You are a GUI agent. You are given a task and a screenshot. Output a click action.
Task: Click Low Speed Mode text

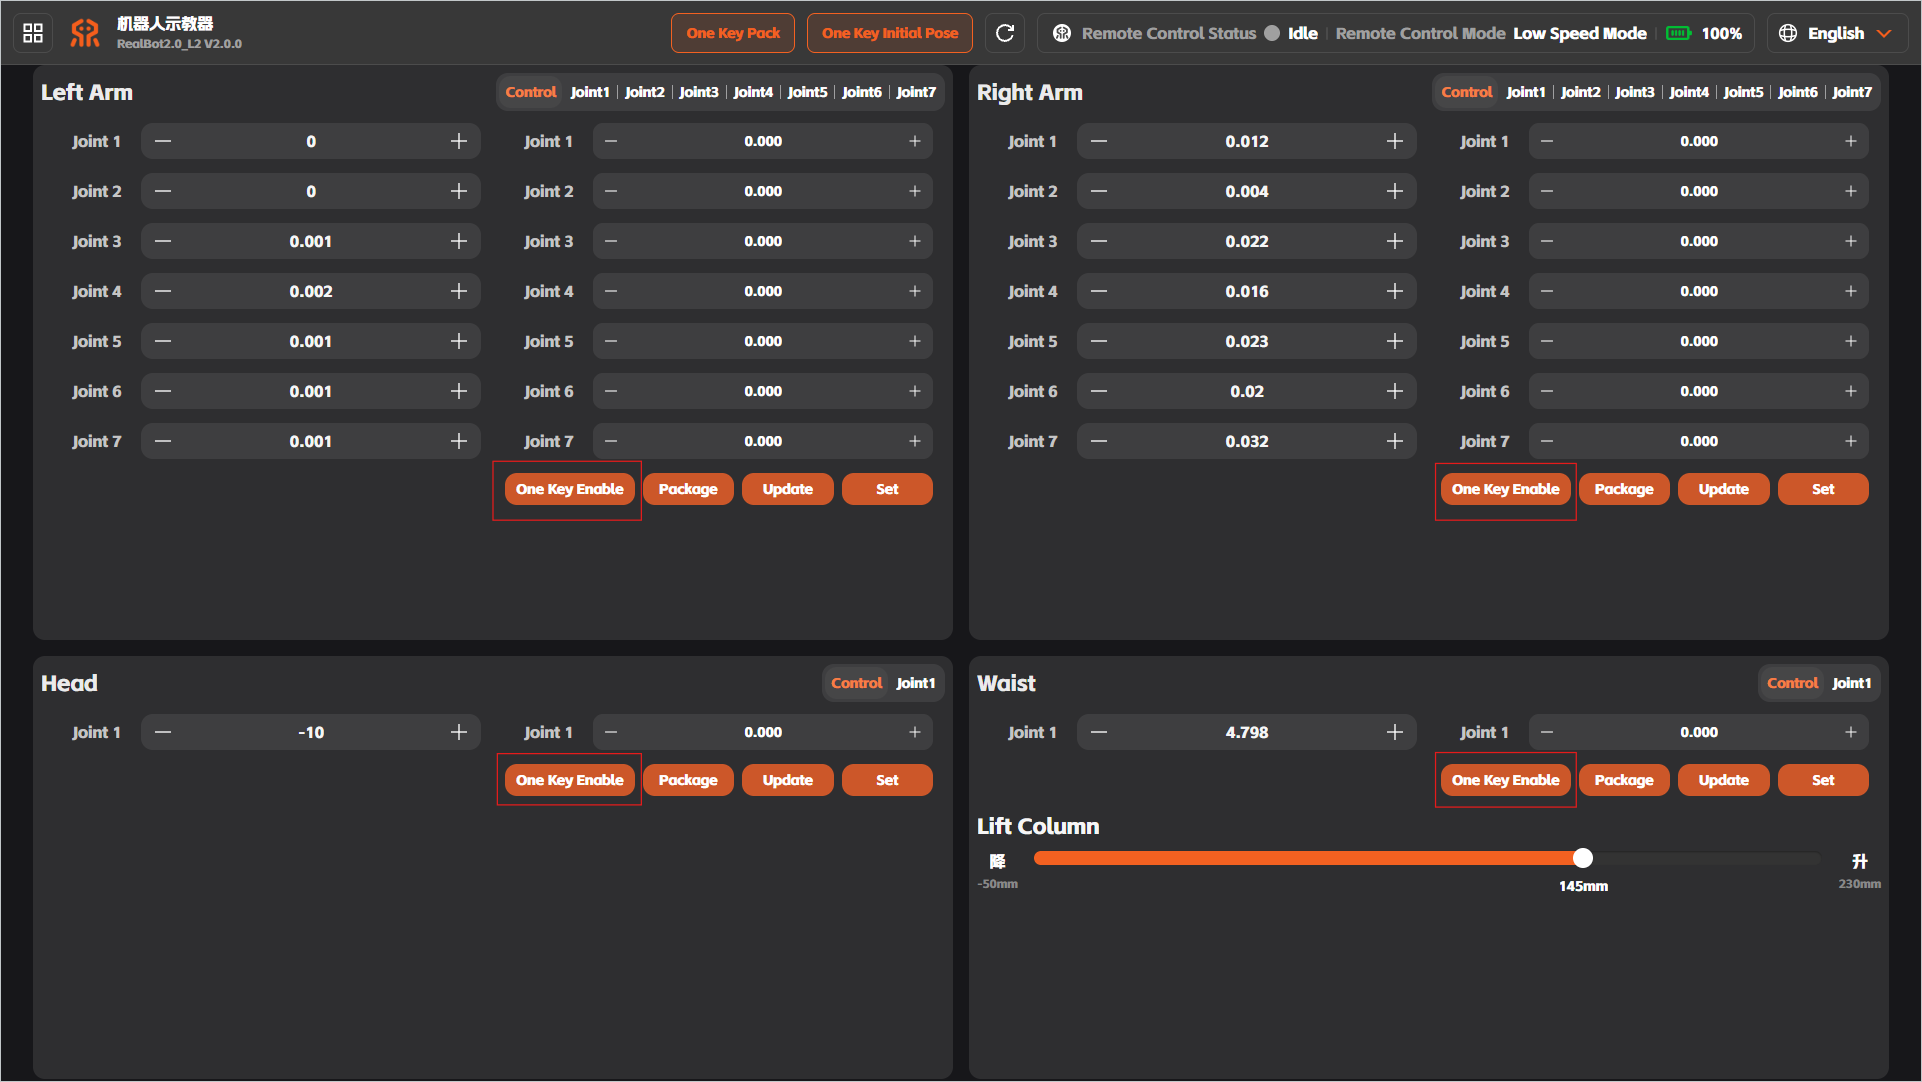click(x=1579, y=33)
